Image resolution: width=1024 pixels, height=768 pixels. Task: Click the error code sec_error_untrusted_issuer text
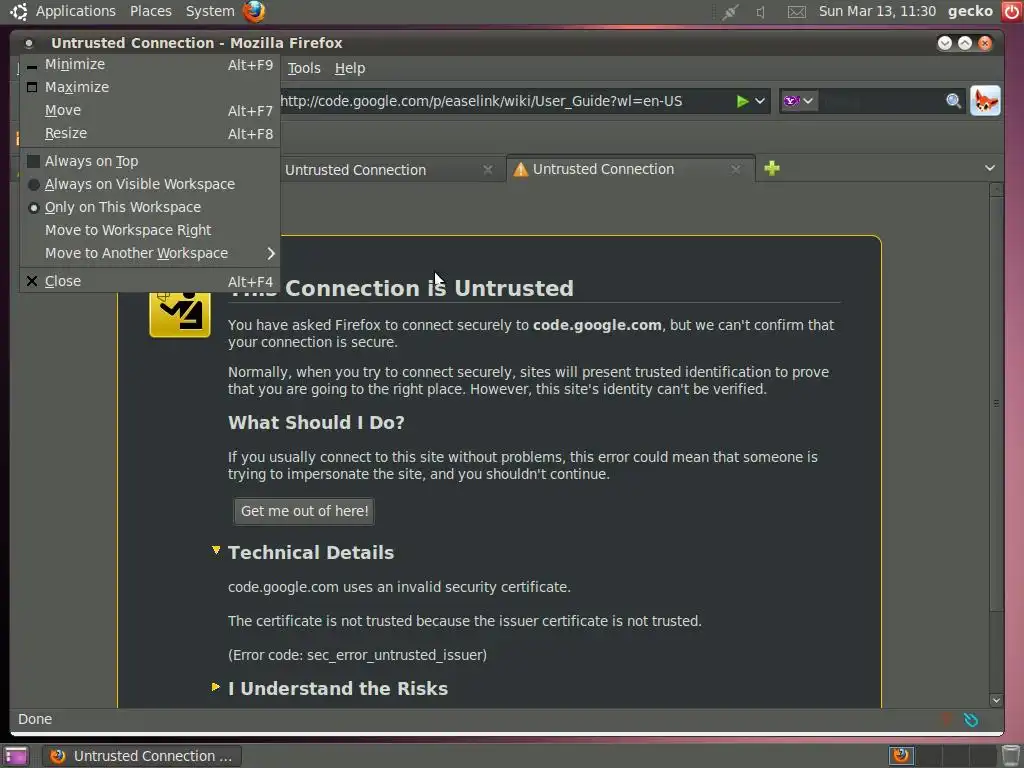[357, 655]
